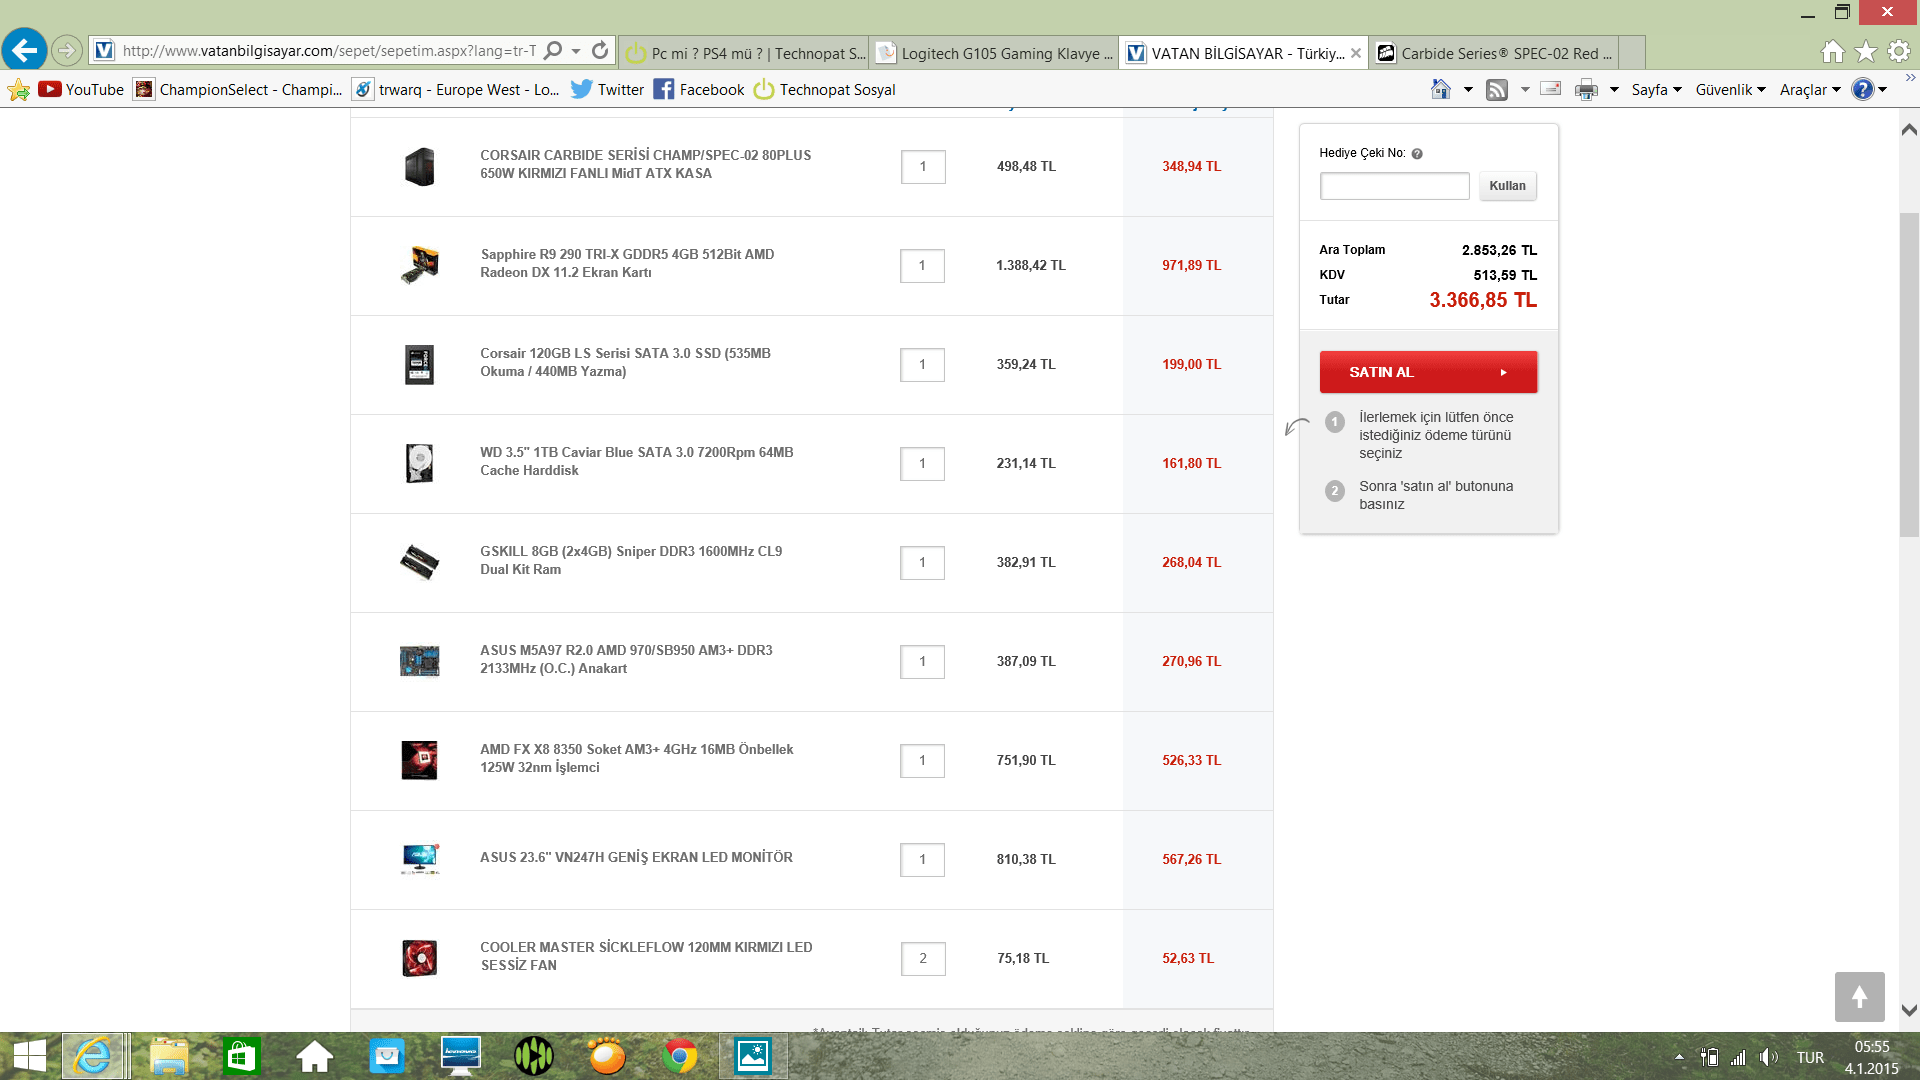
Task: Open Google Chrome from the taskbar
Action: [x=680, y=1056]
